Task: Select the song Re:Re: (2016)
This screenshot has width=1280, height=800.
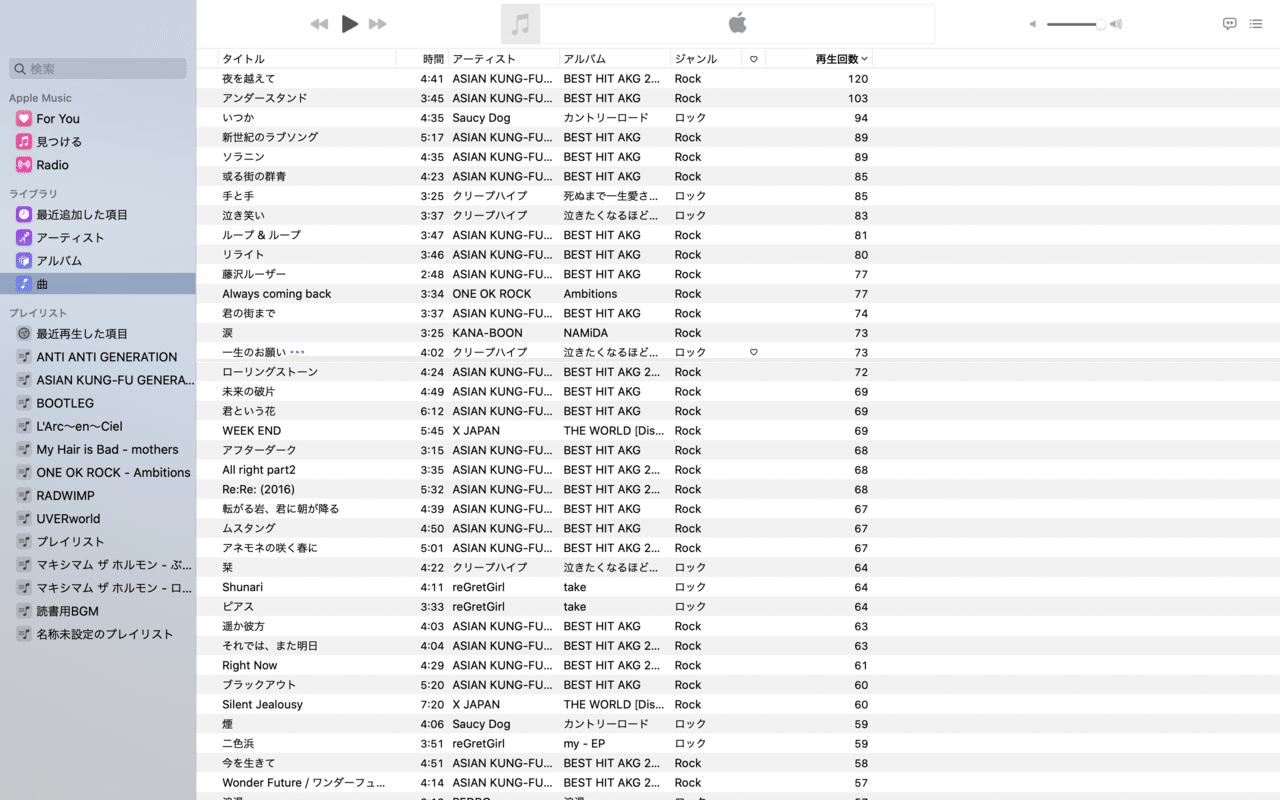Action: (259, 489)
